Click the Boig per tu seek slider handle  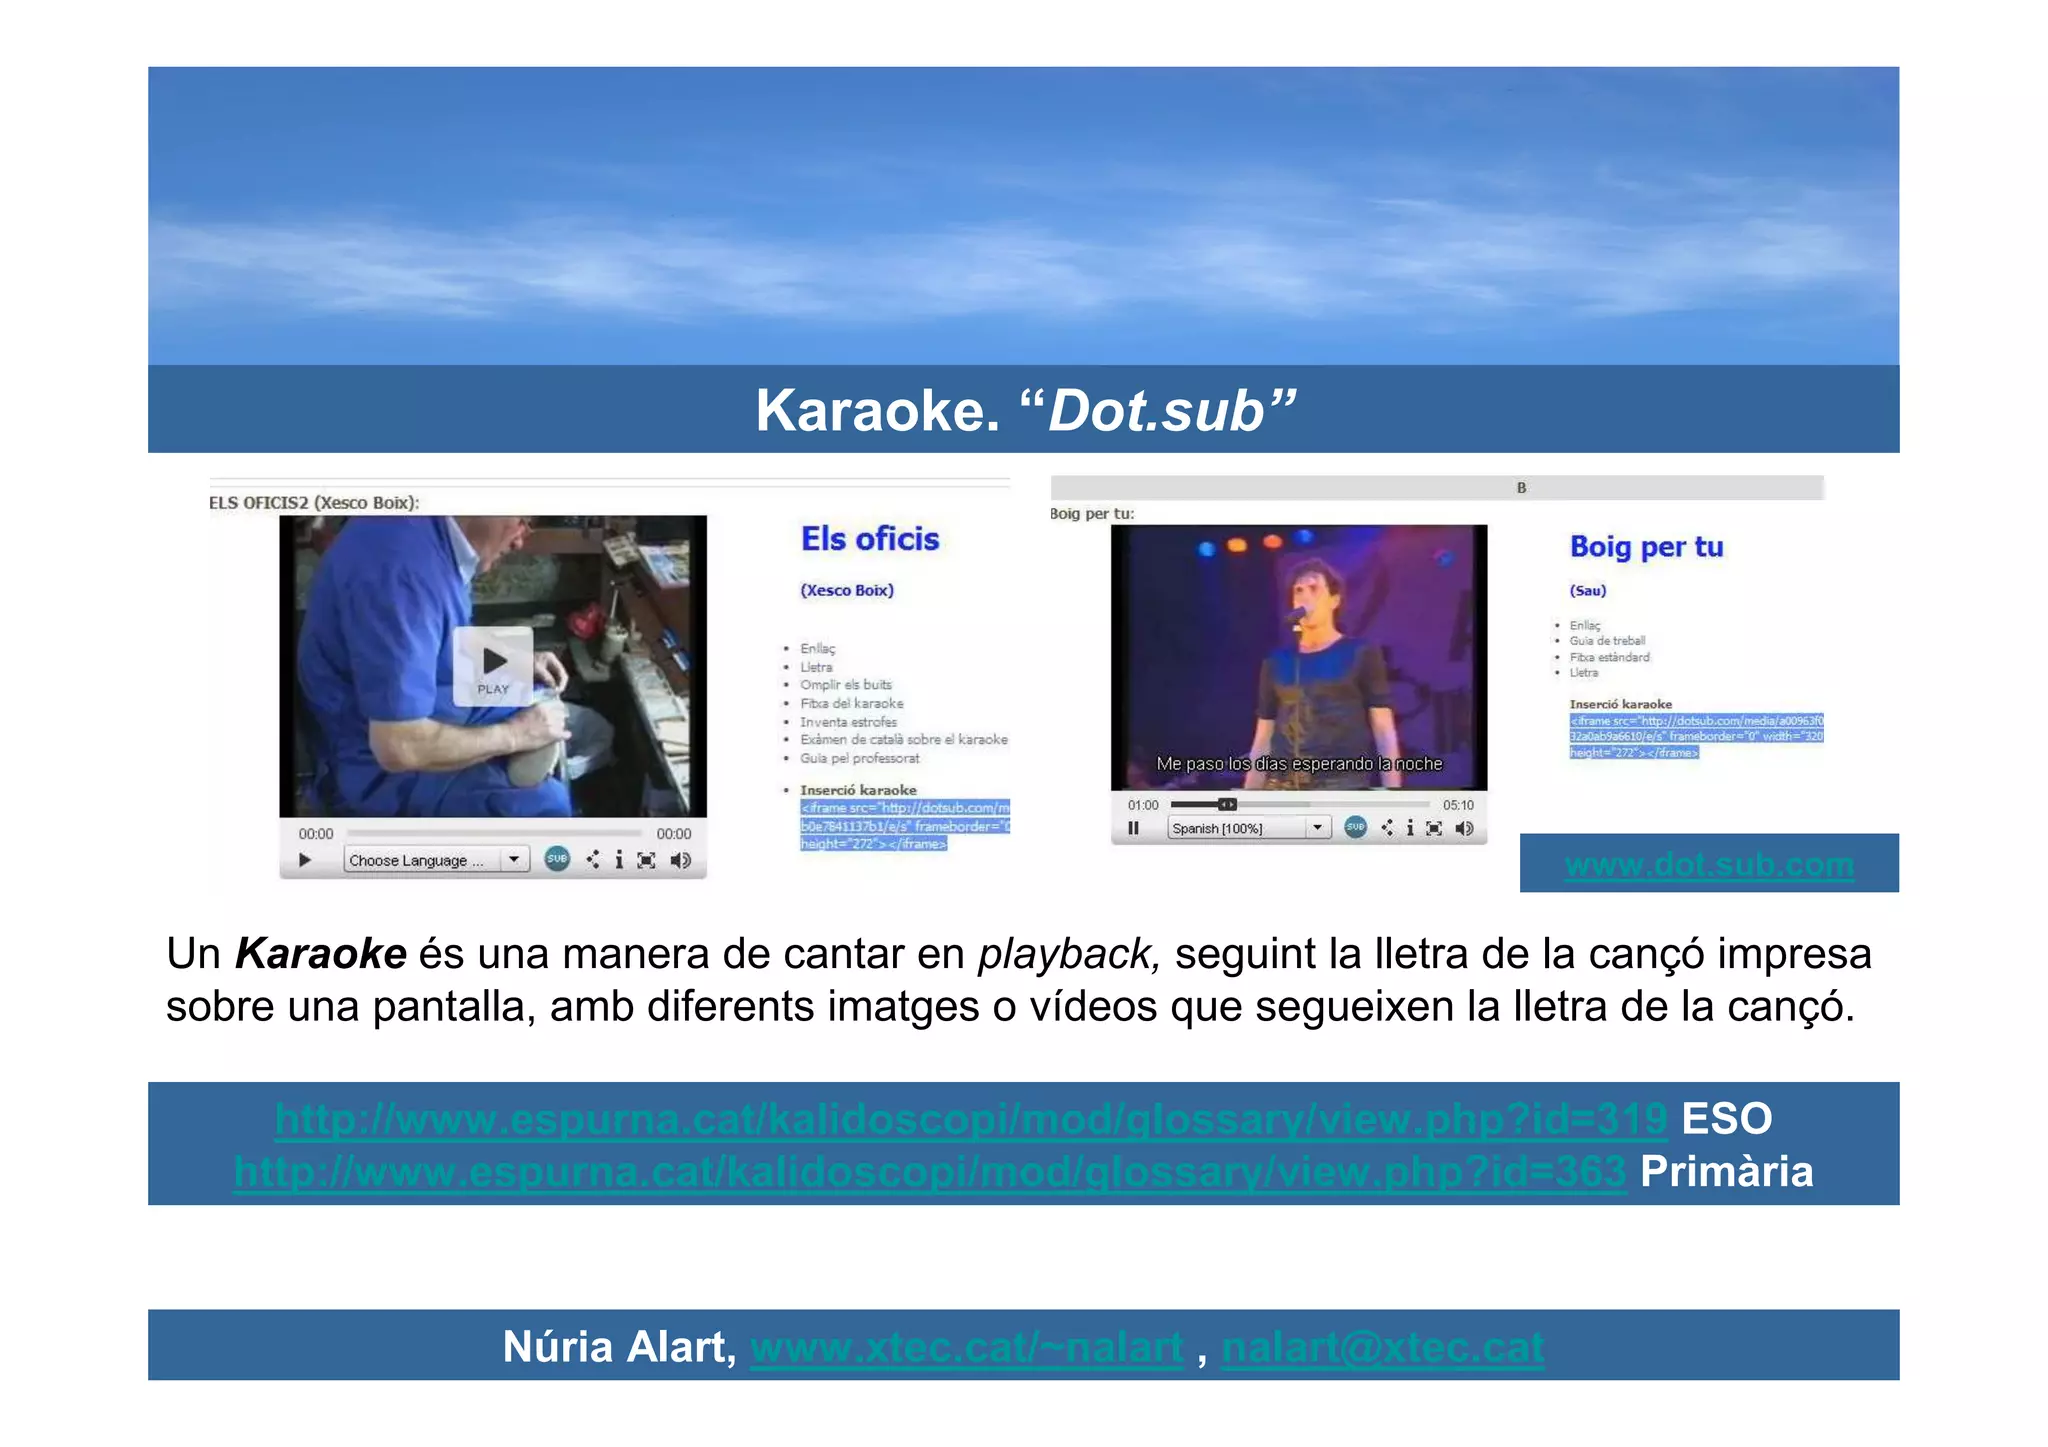1227,804
